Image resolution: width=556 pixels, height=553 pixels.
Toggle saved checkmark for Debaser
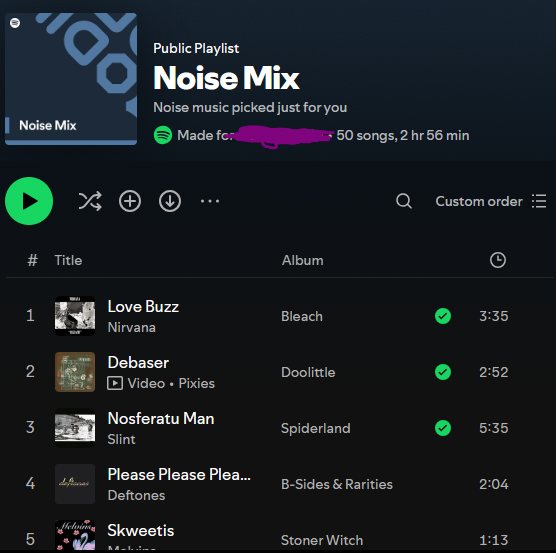pos(443,372)
